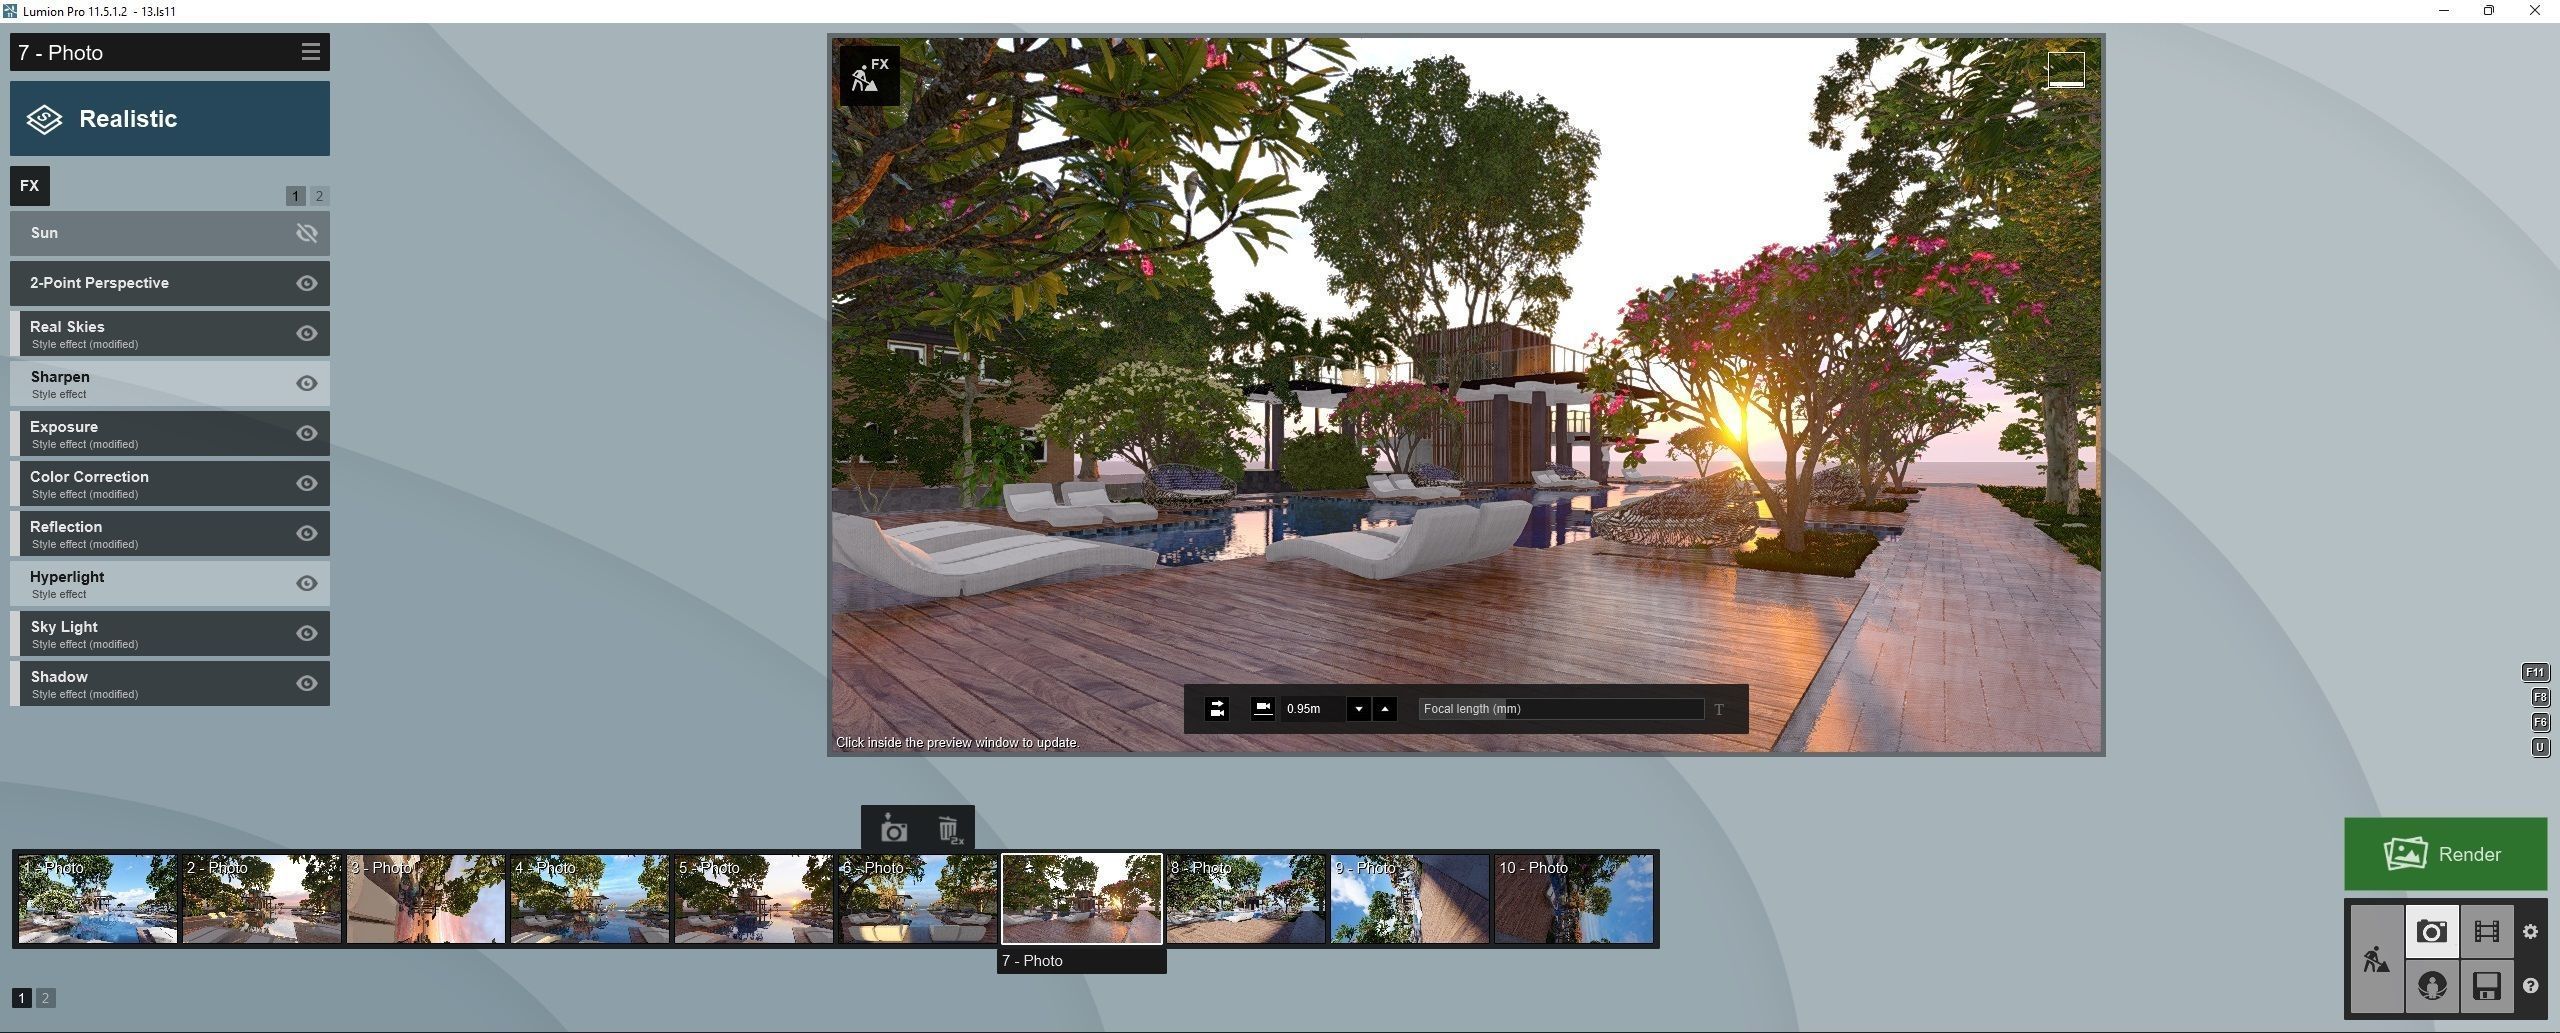Toggle Real Skies effect visibility
The image size is (2560, 1033).
pos(307,333)
